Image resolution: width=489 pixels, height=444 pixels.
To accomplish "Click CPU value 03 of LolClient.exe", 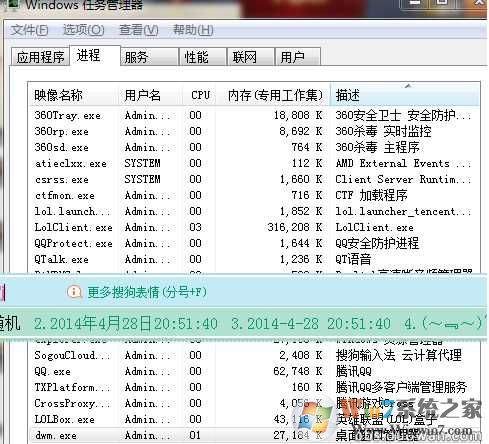I will click(195, 227).
